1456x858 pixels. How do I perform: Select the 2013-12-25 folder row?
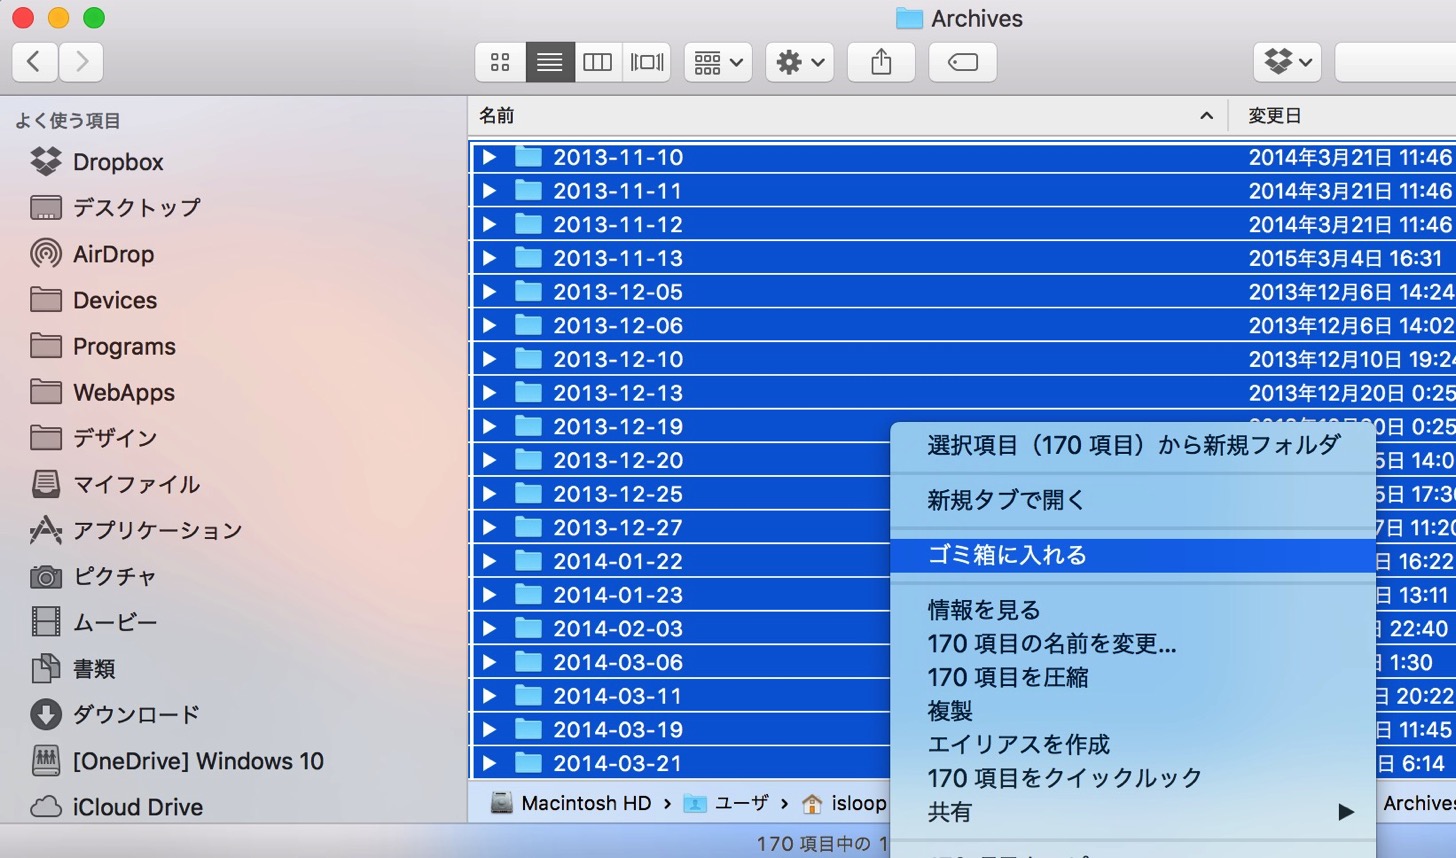(x=680, y=494)
